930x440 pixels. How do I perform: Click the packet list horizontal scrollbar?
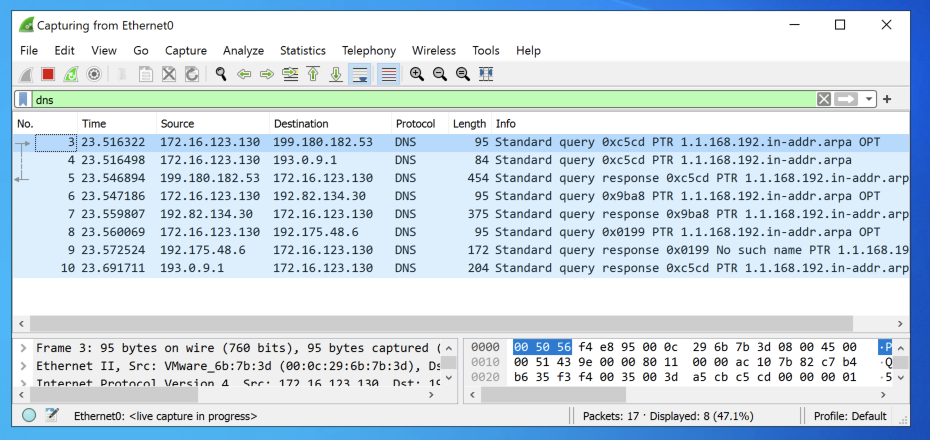[441, 324]
